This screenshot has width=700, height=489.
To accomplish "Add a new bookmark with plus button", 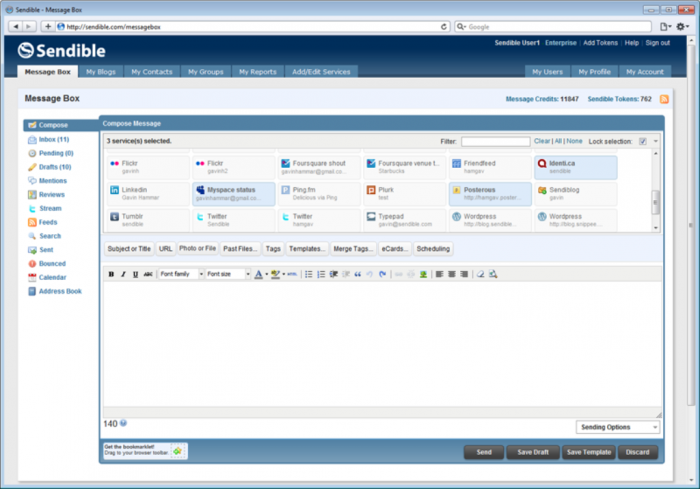I will [x=48, y=27].
